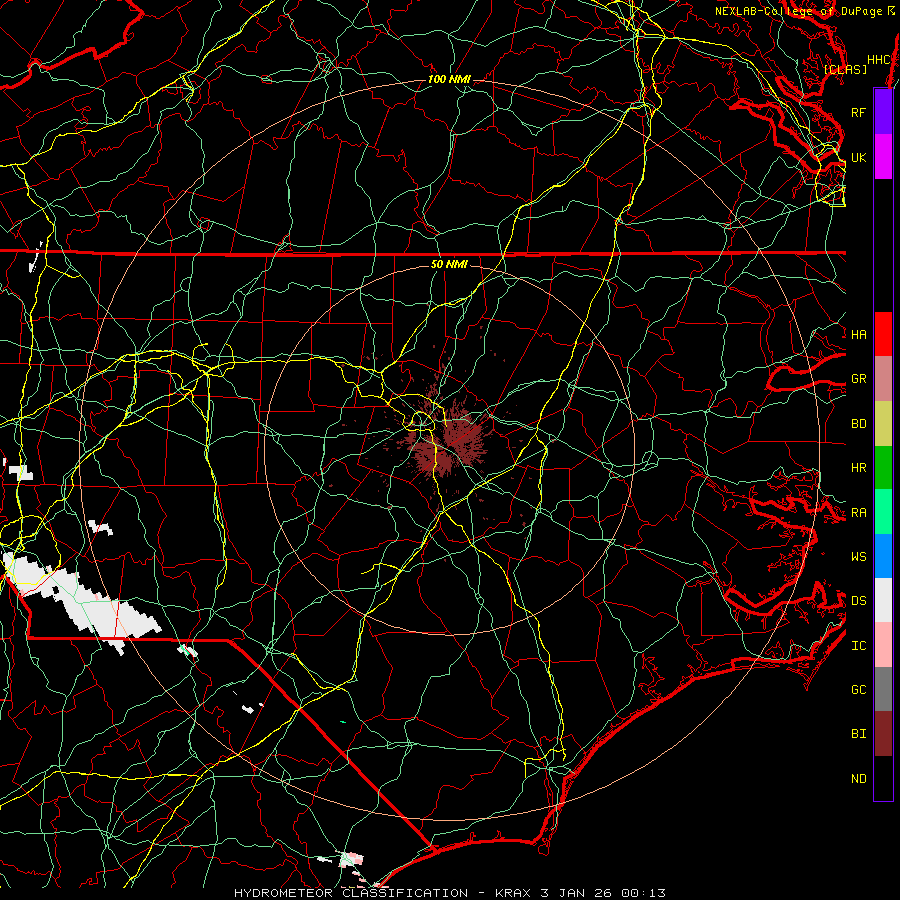Click the [CLAS] units label
Image resolution: width=900 pixels, height=900 pixels.
845,69
